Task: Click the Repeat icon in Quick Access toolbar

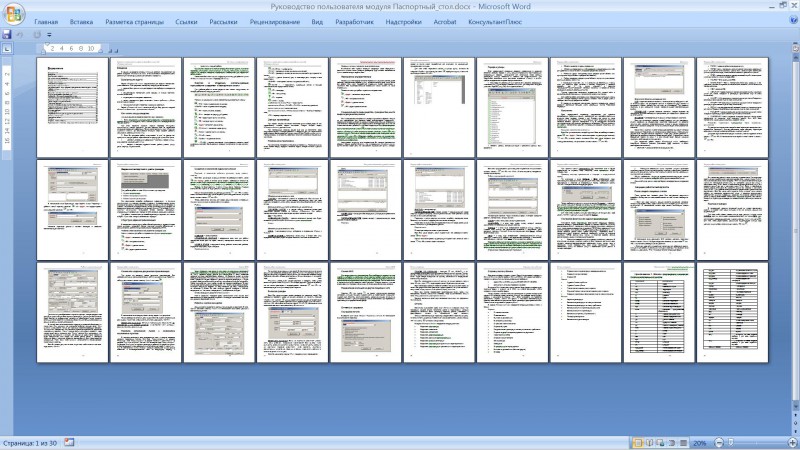Action: click(x=37, y=35)
